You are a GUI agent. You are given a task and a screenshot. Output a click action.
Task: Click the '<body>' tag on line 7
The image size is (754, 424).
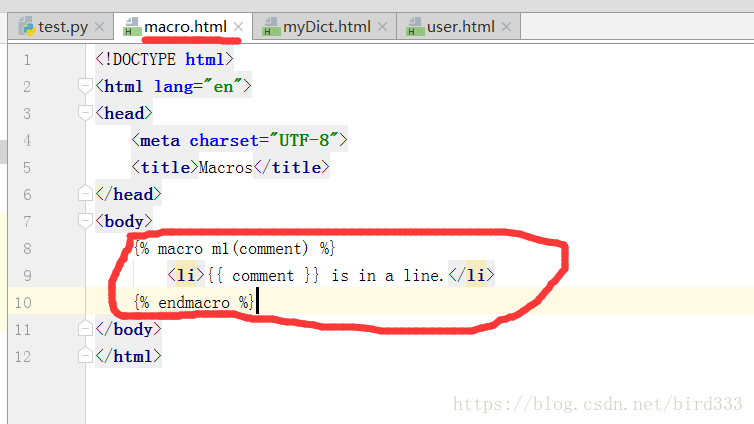click(x=124, y=221)
